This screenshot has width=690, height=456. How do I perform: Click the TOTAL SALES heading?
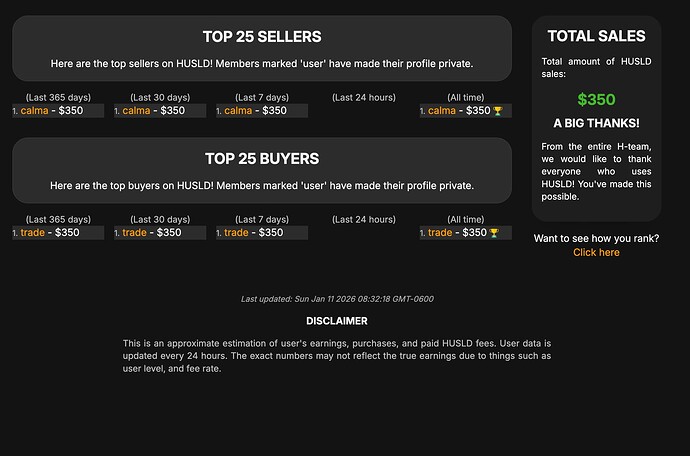point(596,36)
